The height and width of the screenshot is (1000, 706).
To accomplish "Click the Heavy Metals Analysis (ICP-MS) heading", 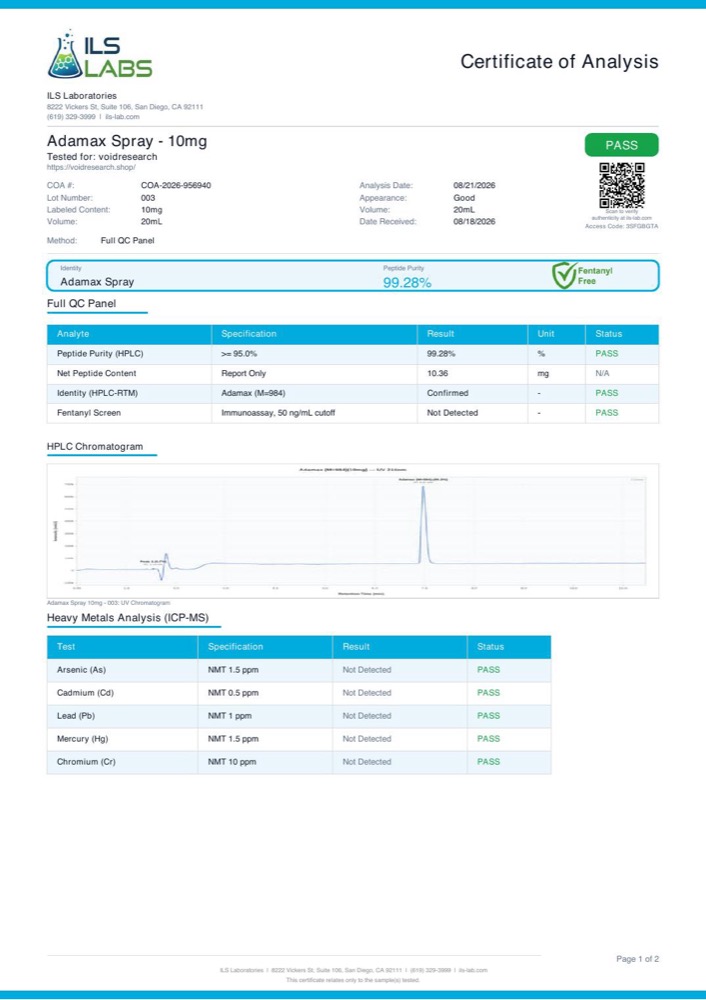I will pos(128,617).
